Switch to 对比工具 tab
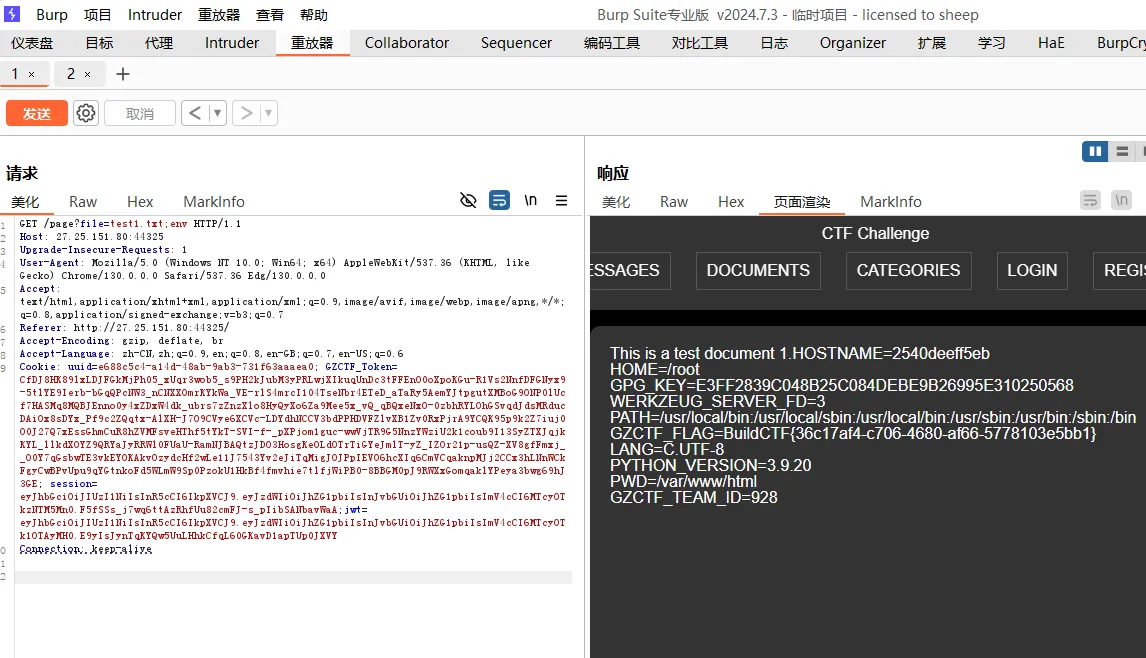 coord(700,43)
